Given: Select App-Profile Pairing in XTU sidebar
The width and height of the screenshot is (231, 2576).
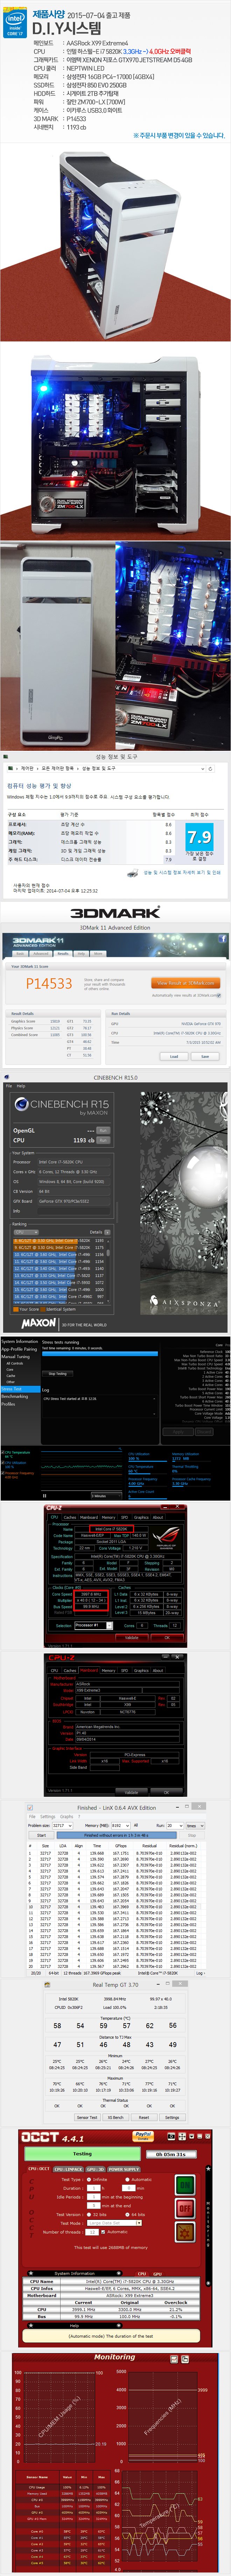Looking at the screenshot, I should point(19,1350).
